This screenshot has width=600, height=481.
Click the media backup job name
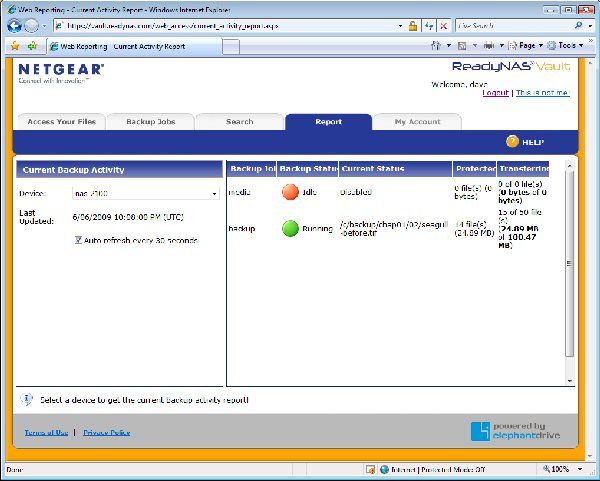pyautogui.click(x=239, y=192)
